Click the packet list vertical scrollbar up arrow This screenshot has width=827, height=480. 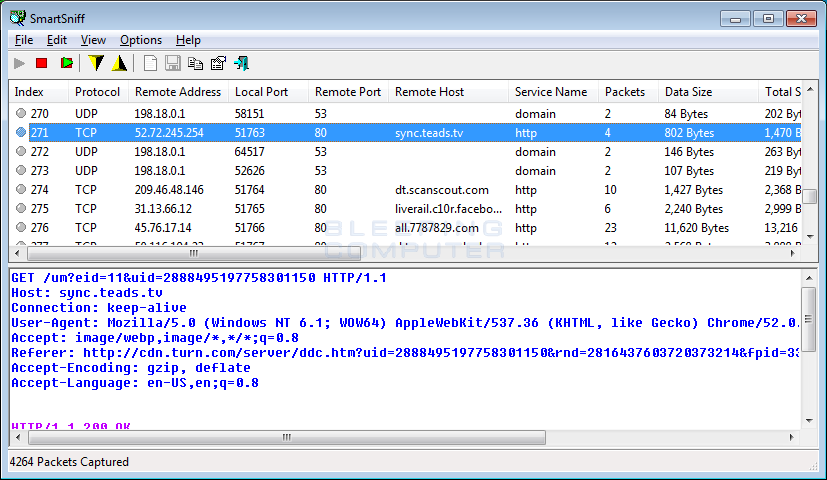(810, 90)
